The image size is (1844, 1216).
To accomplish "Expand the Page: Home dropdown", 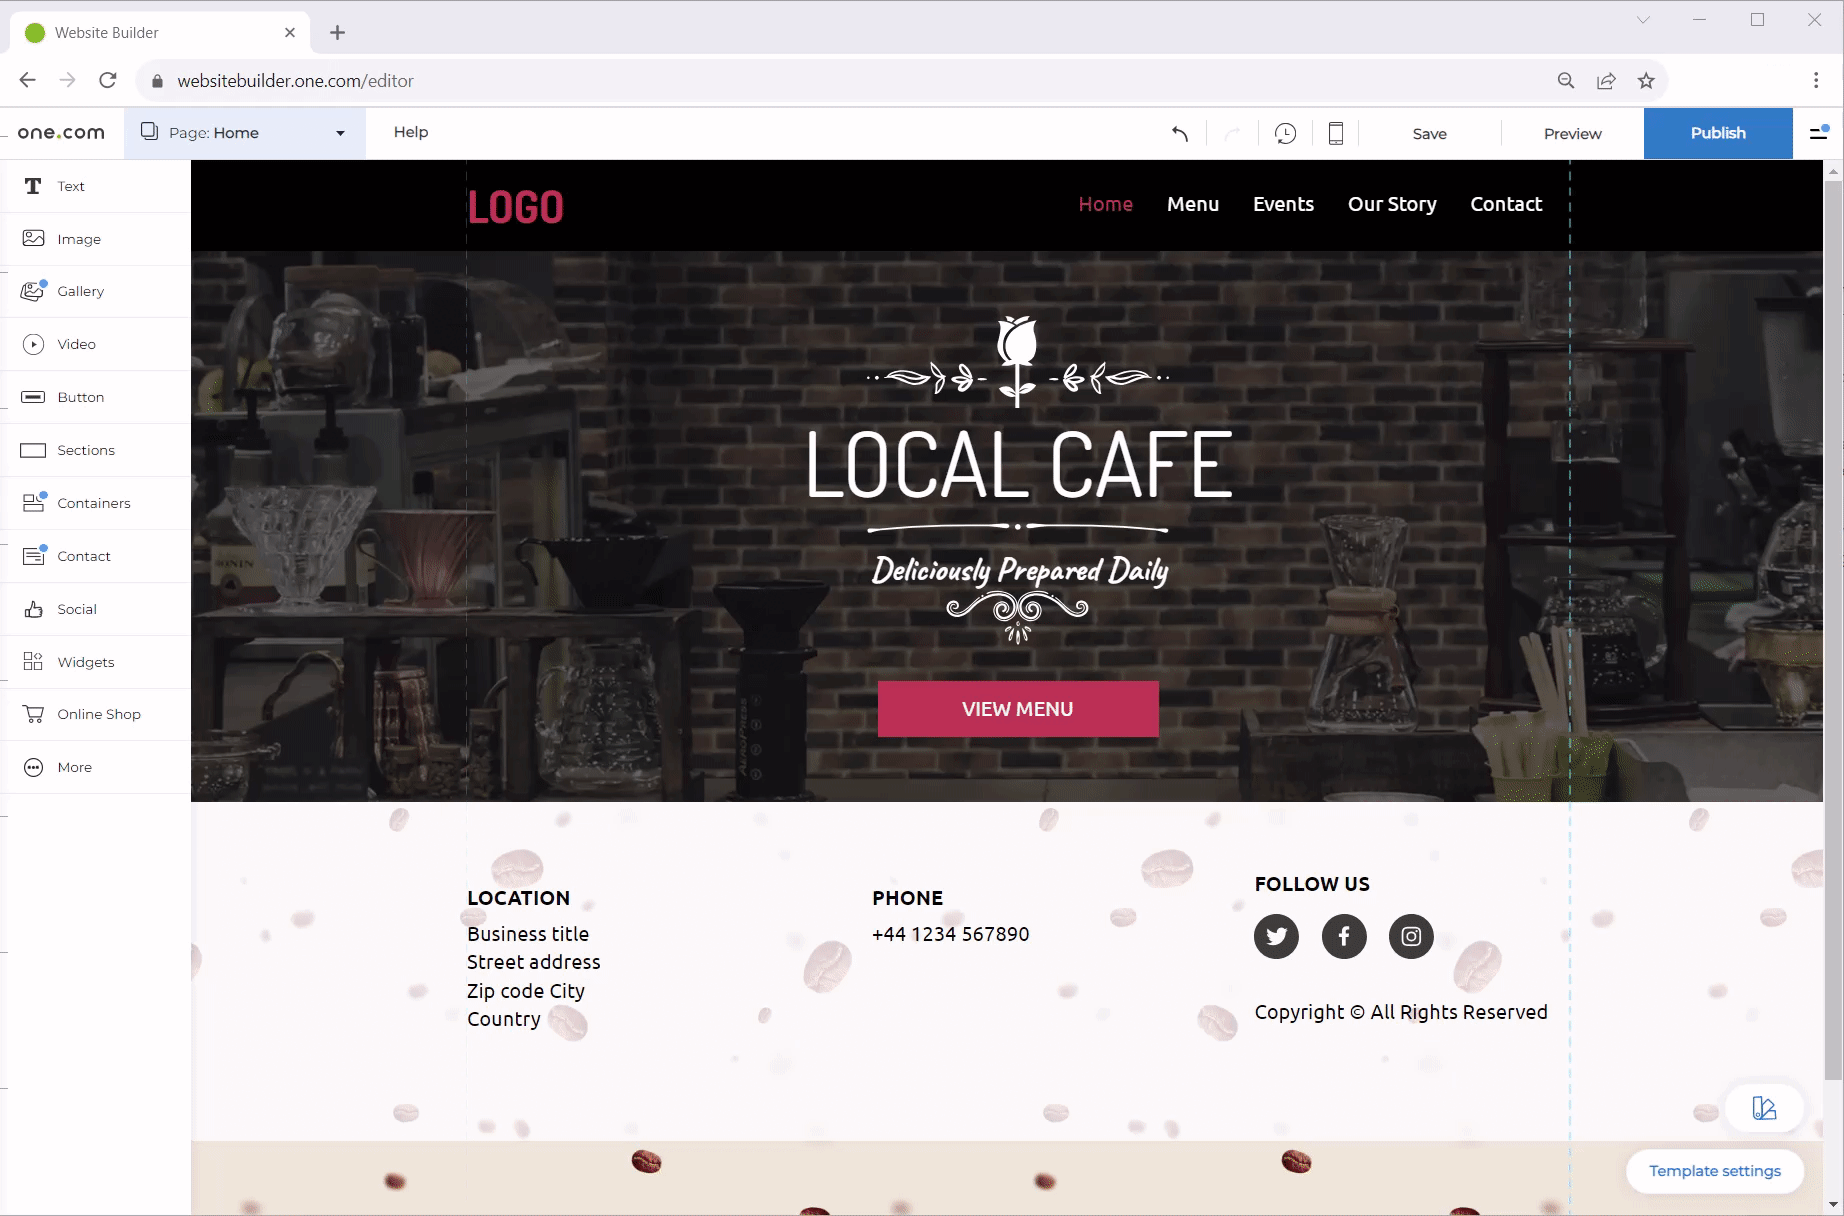I will 245,133.
